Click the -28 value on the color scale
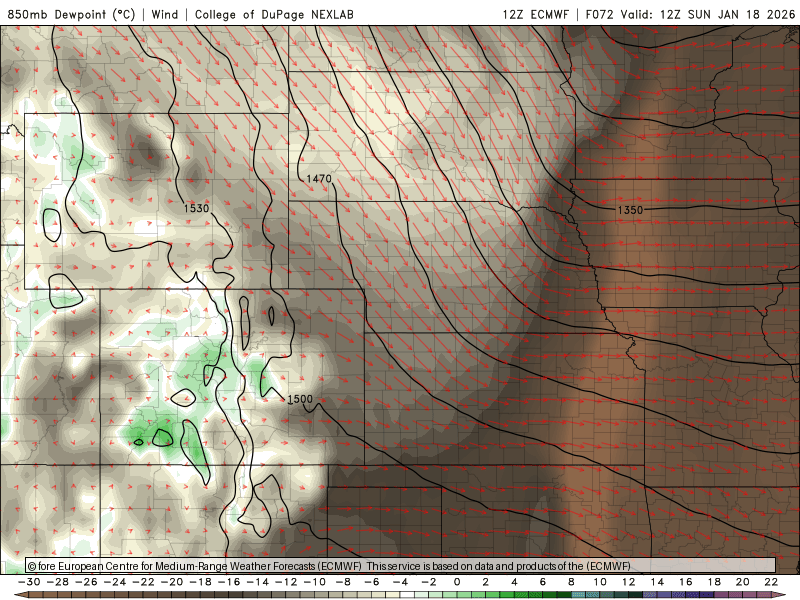This screenshot has height=600, width=800. 58,582
